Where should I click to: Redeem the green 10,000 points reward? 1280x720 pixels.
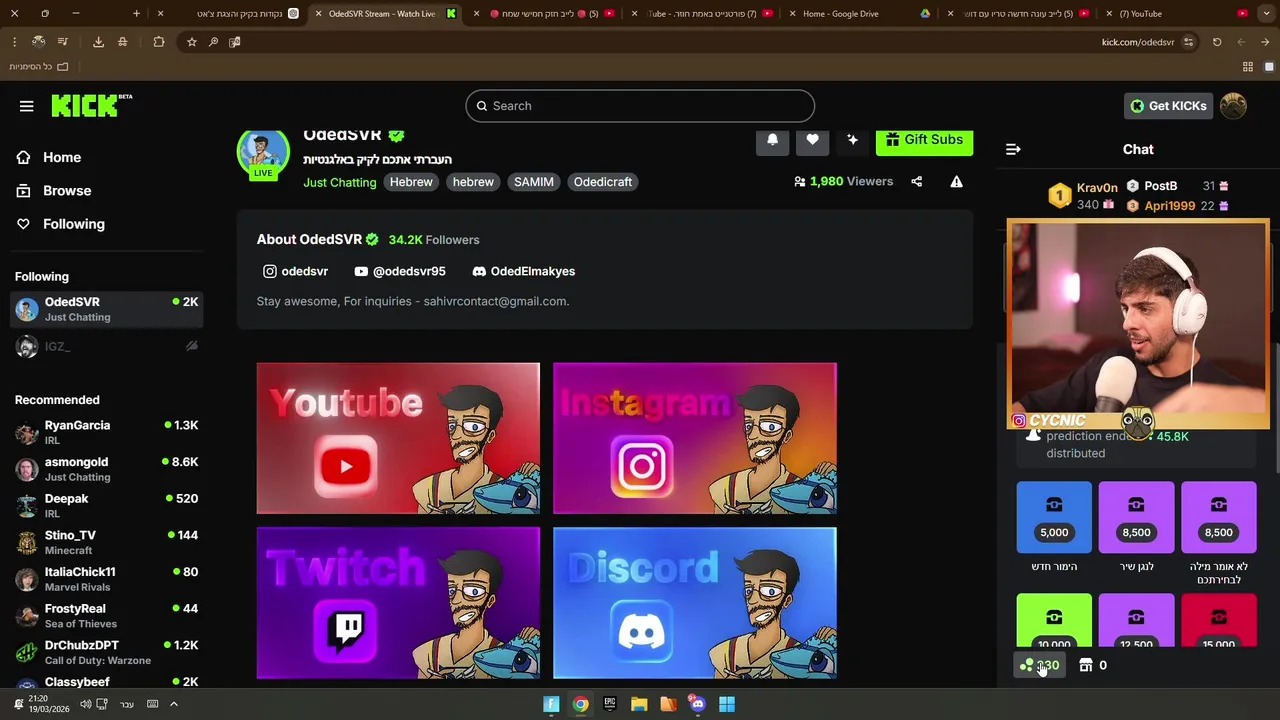coord(1054,621)
